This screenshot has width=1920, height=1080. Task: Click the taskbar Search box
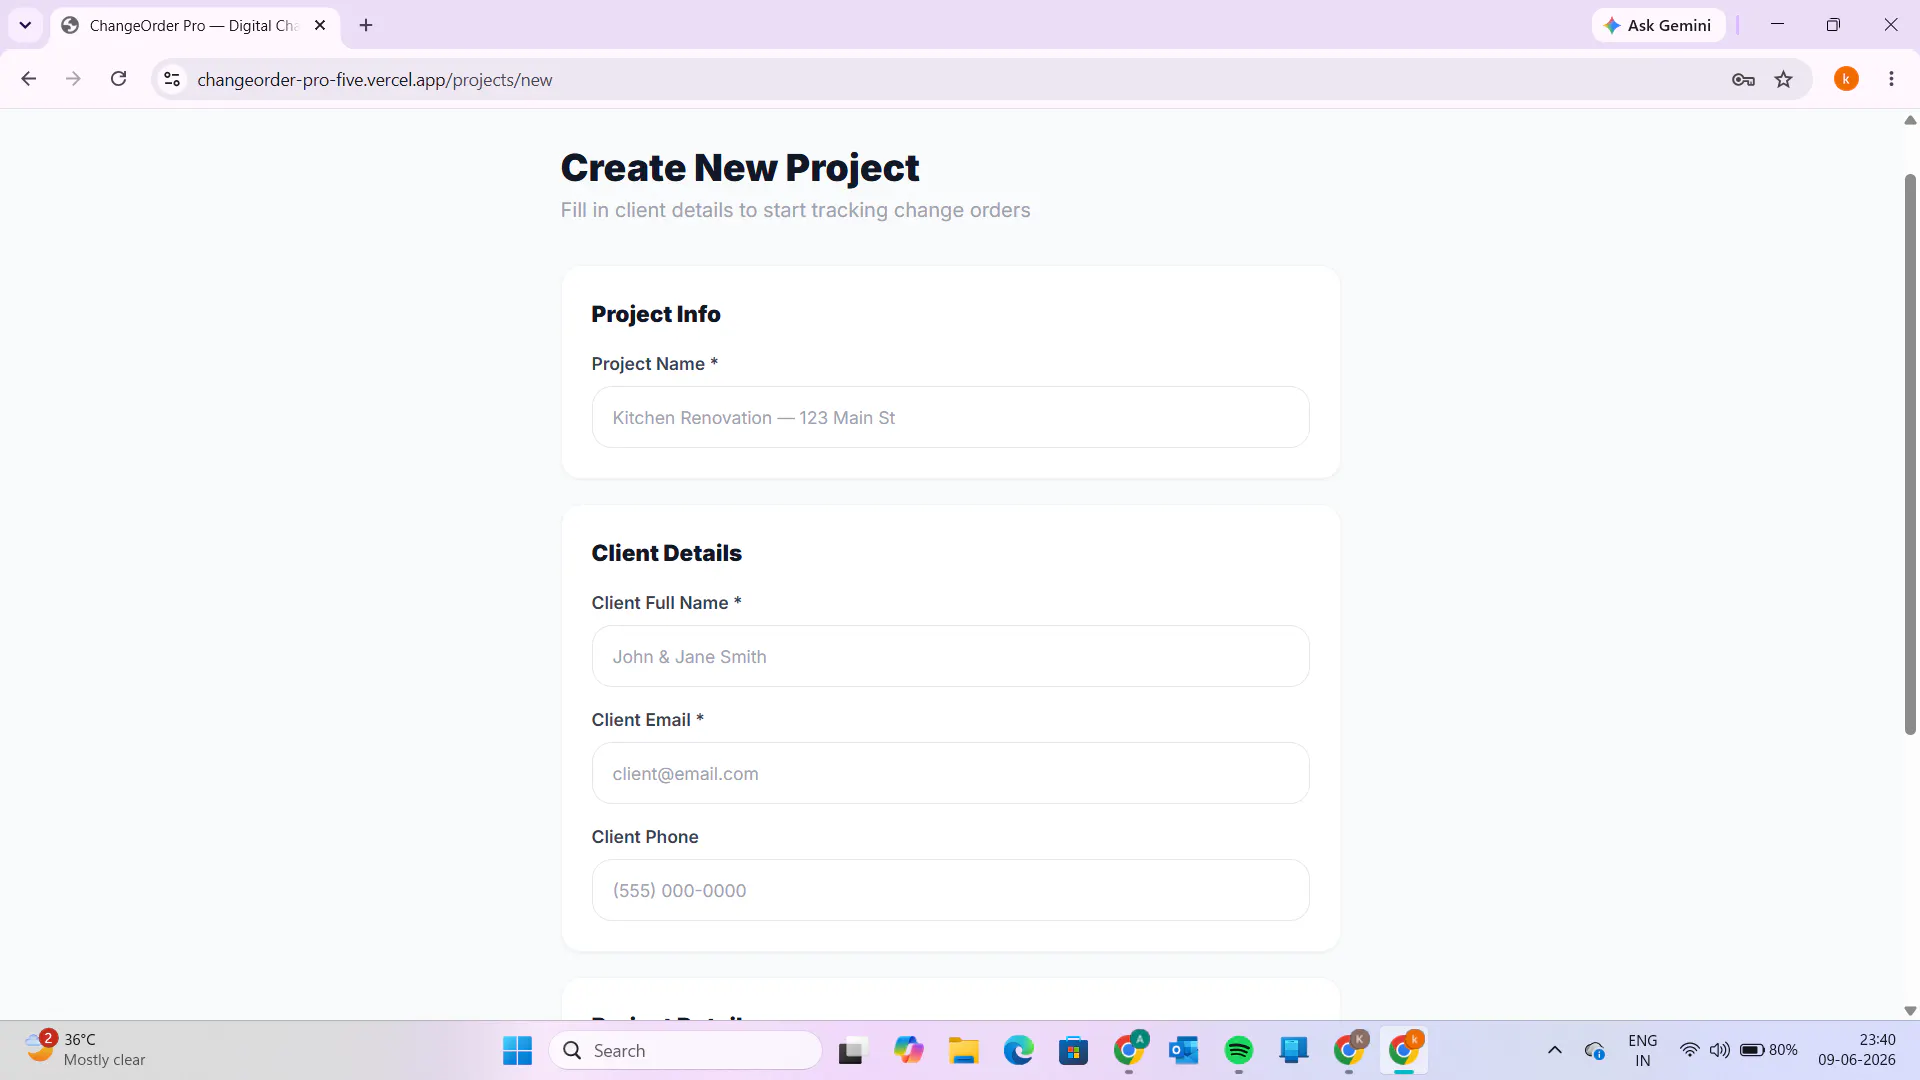[686, 1050]
